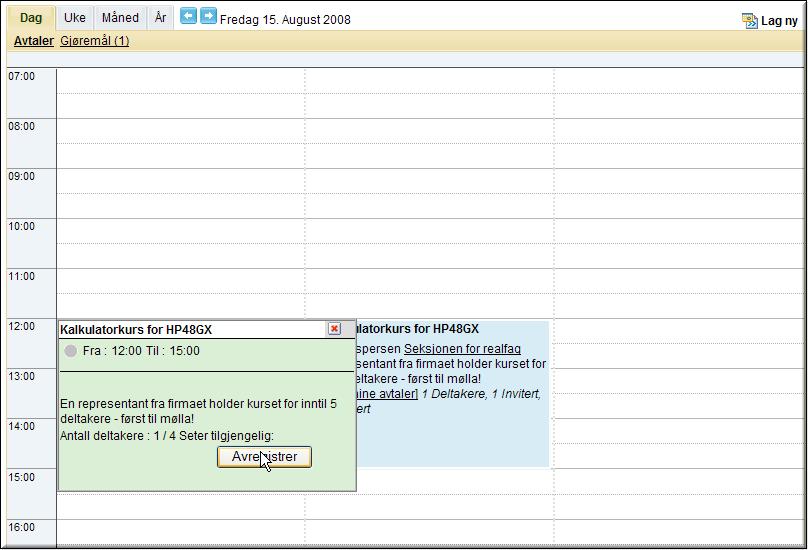Click the blue event title for HP48GX

click(417, 329)
